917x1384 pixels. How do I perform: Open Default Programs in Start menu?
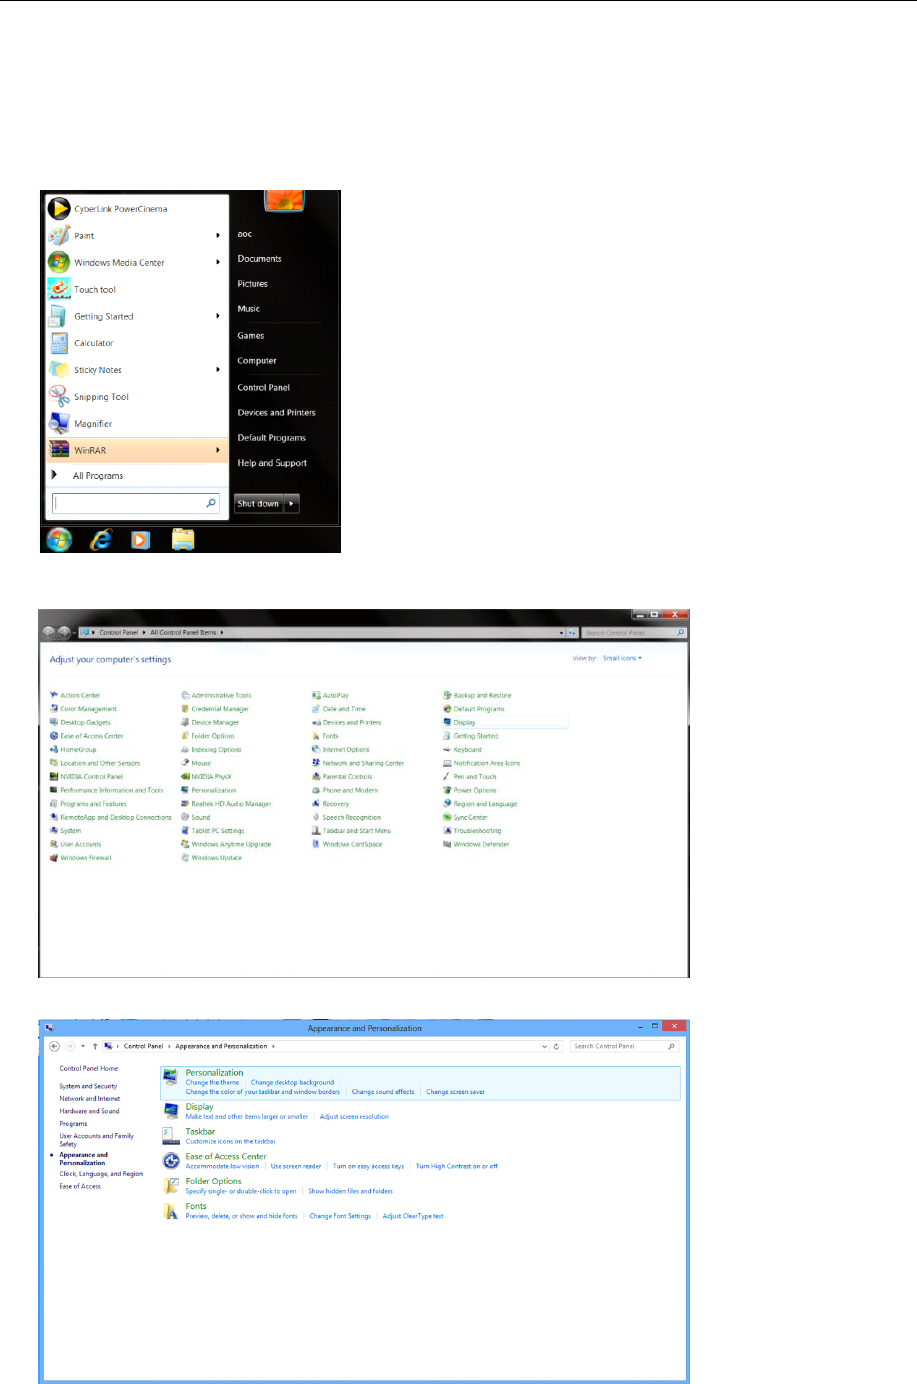[x=272, y=438]
